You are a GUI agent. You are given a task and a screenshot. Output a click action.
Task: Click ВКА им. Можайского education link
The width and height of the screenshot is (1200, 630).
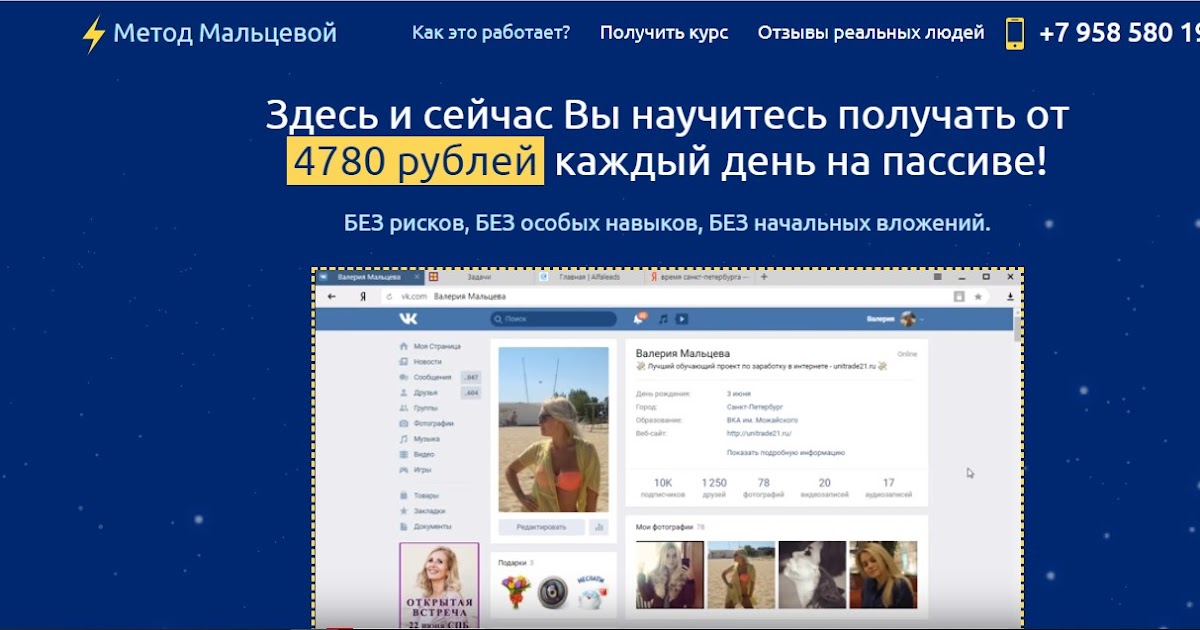[x=762, y=420]
